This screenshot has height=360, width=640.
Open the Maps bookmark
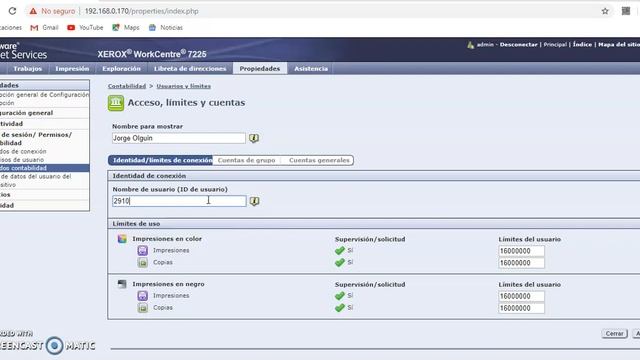click(126, 27)
